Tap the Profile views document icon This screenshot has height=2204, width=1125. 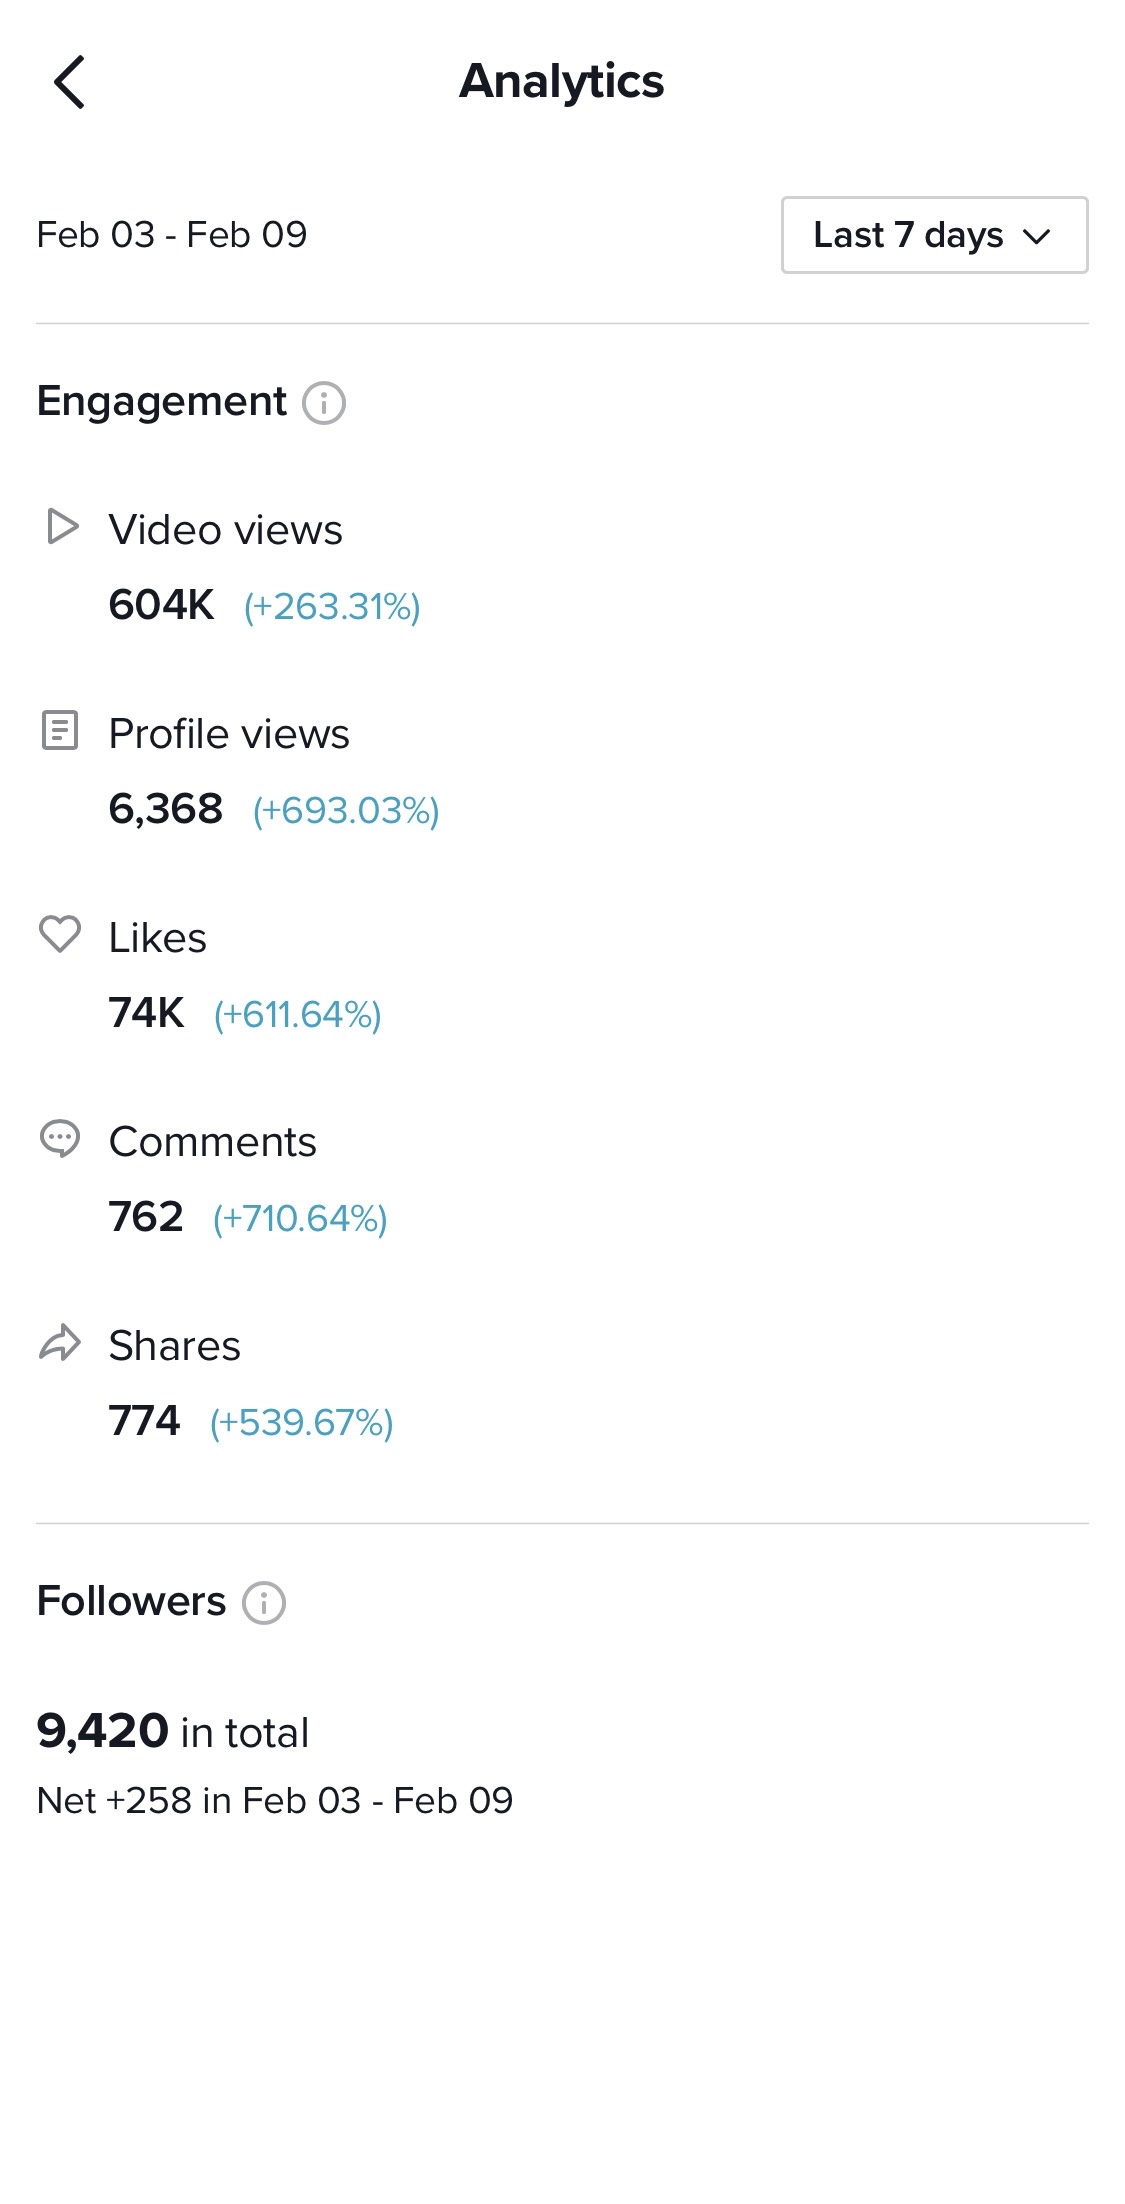tap(60, 730)
